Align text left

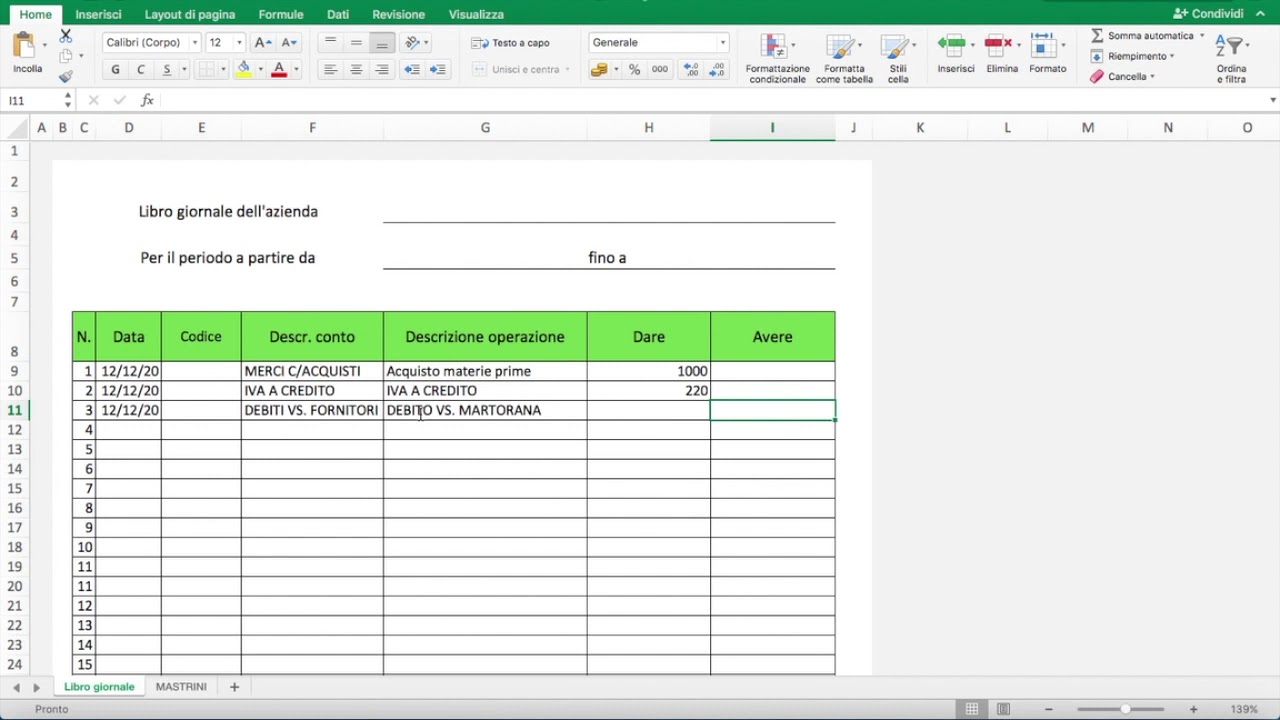(x=330, y=70)
